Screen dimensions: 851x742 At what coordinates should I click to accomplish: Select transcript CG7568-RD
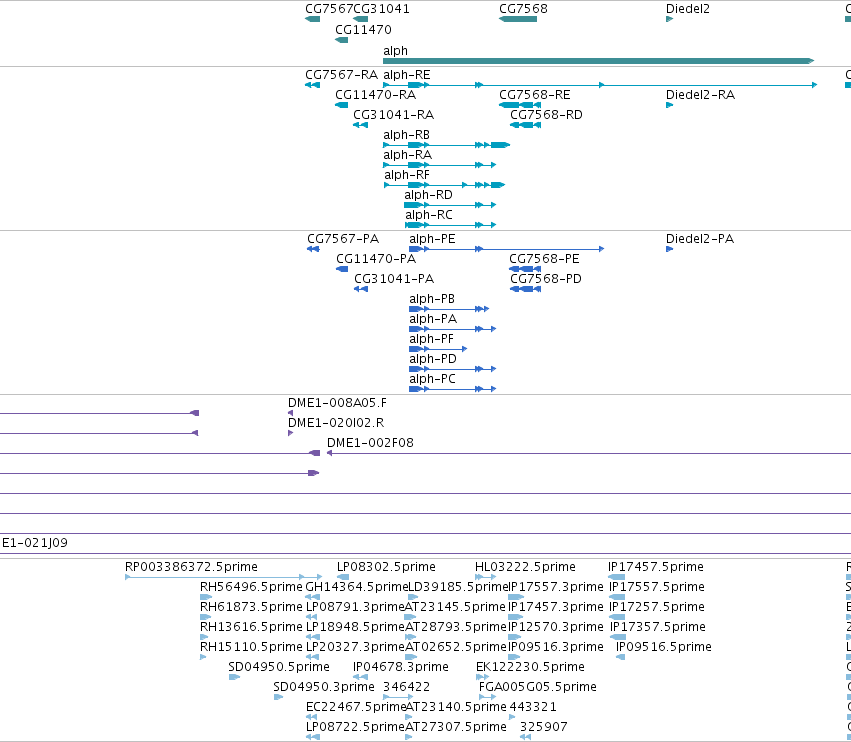point(525,125)
